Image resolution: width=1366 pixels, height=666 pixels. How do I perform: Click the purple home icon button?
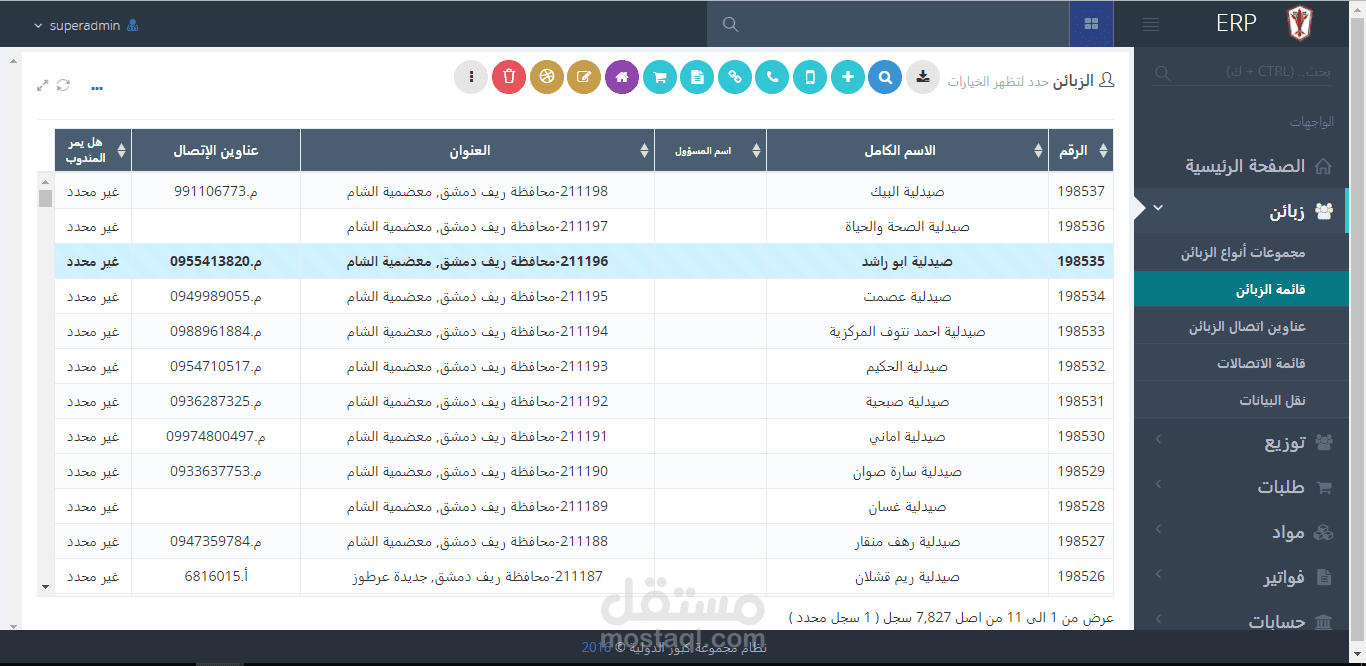[x=622, y=77]
